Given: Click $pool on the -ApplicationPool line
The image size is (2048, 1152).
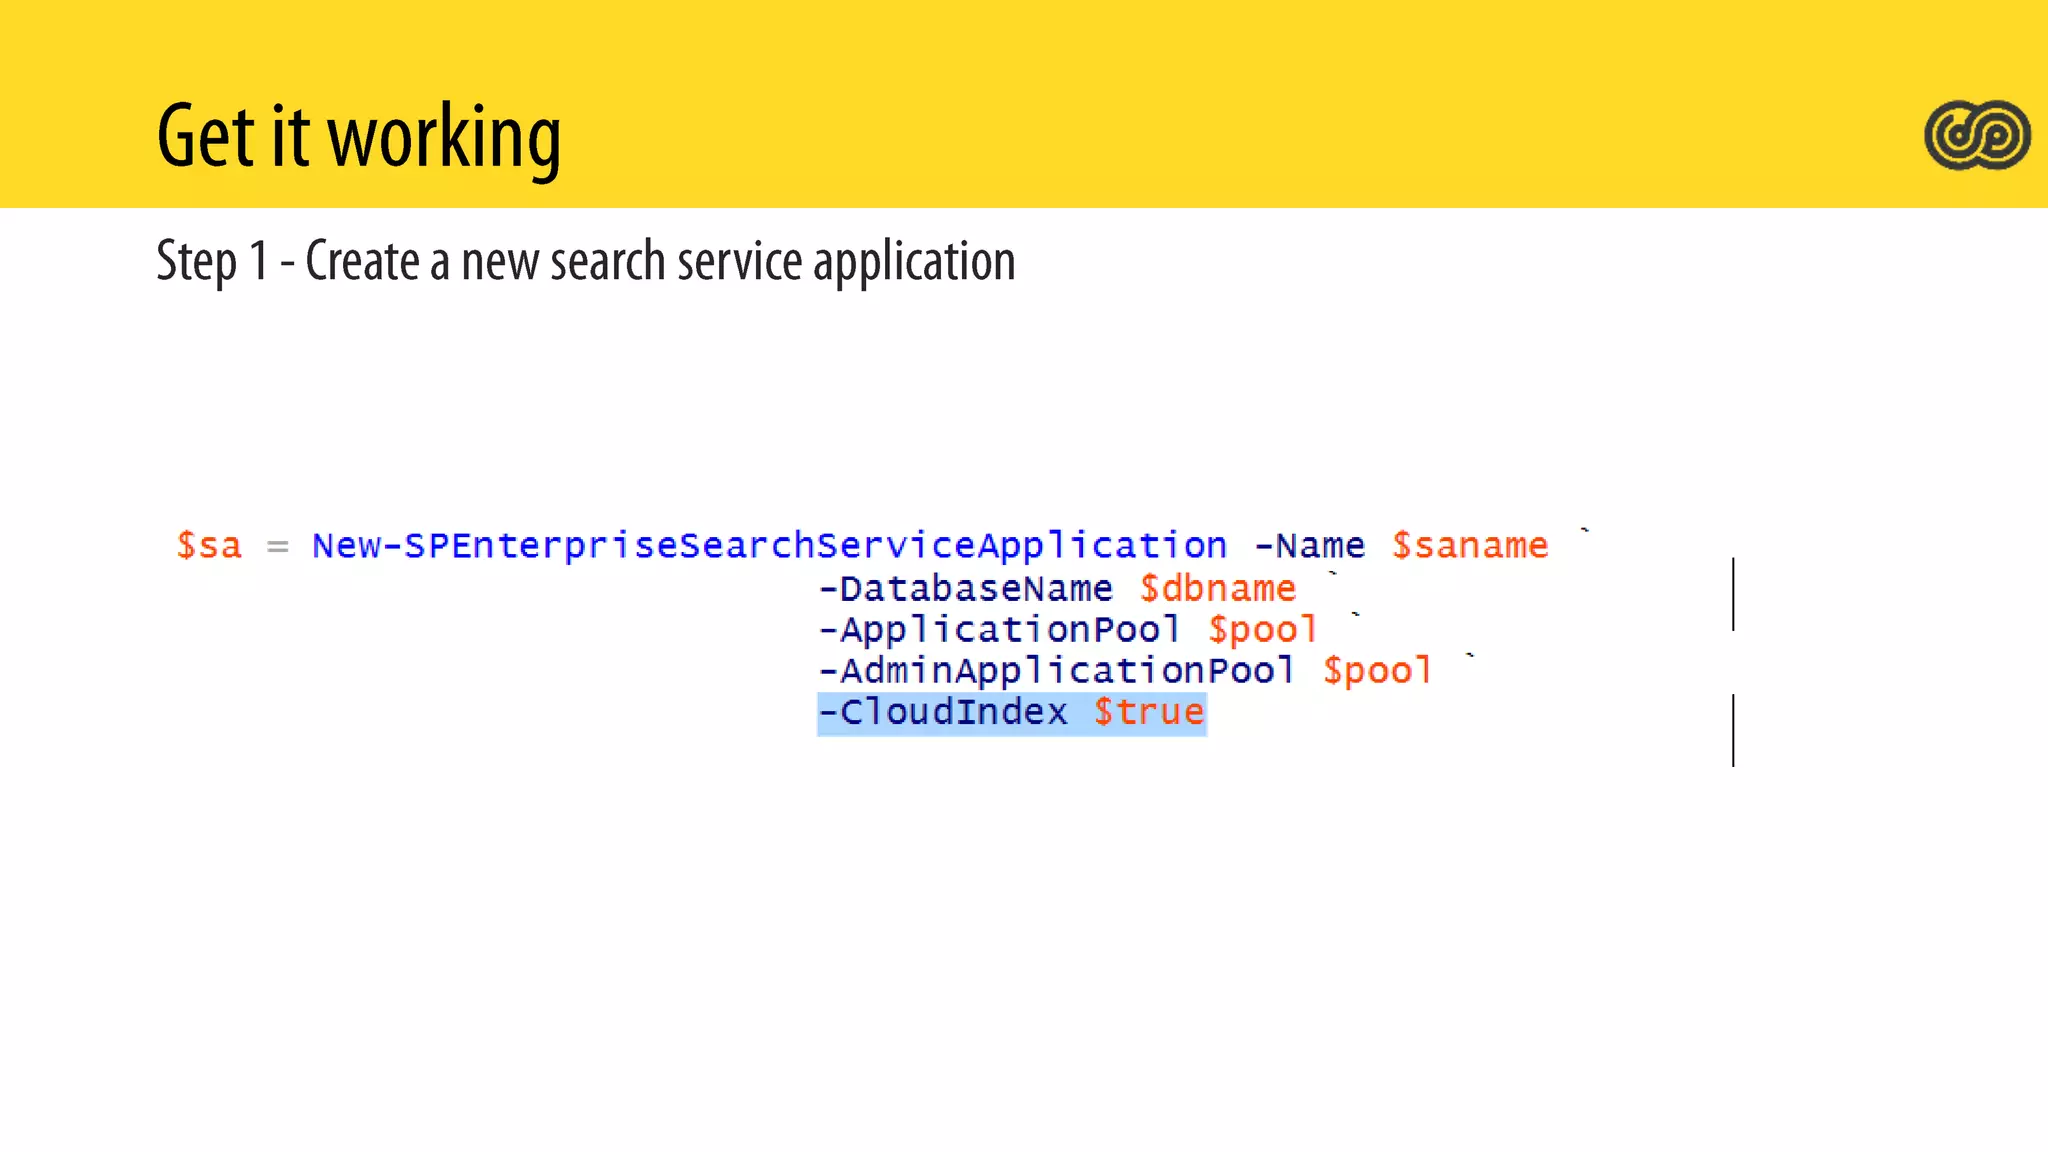Looking at the screenshot, I should pyautogui.click(x=1262, y=630).
